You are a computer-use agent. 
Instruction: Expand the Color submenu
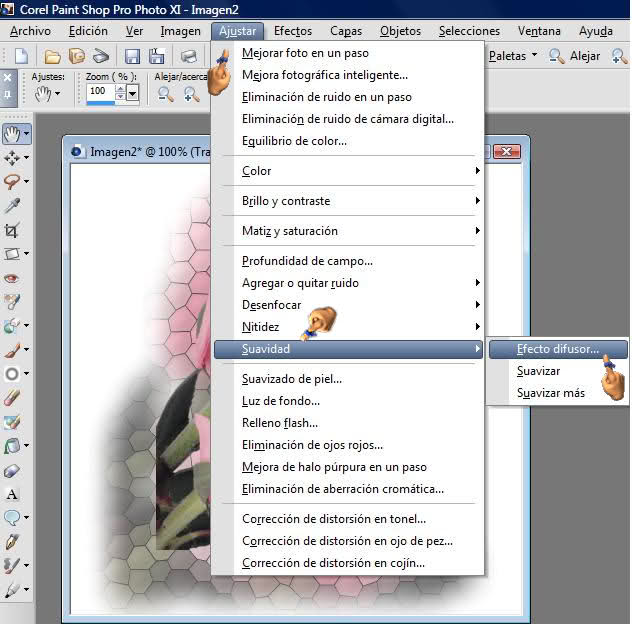point(349,171)
